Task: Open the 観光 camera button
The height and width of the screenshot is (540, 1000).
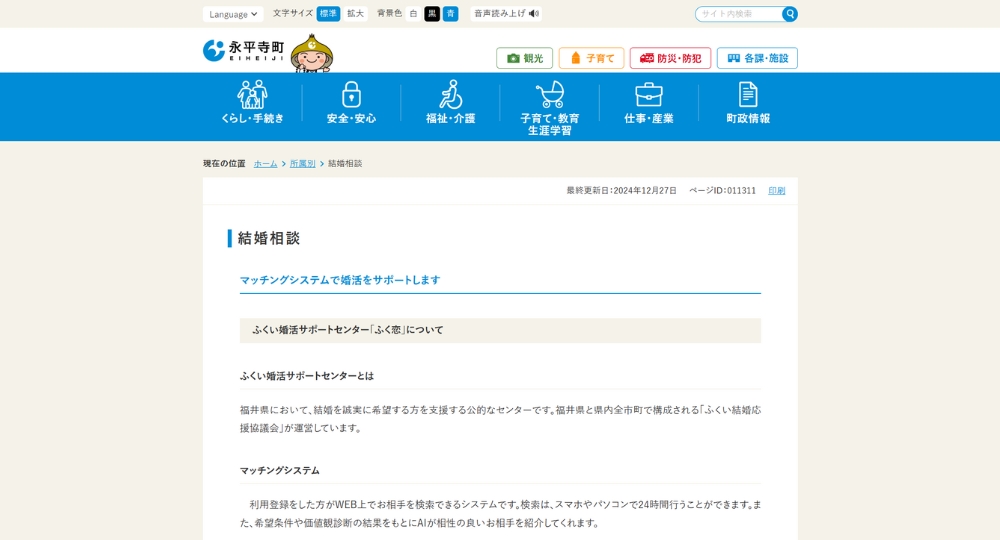Action: click(x=524, y=58)
